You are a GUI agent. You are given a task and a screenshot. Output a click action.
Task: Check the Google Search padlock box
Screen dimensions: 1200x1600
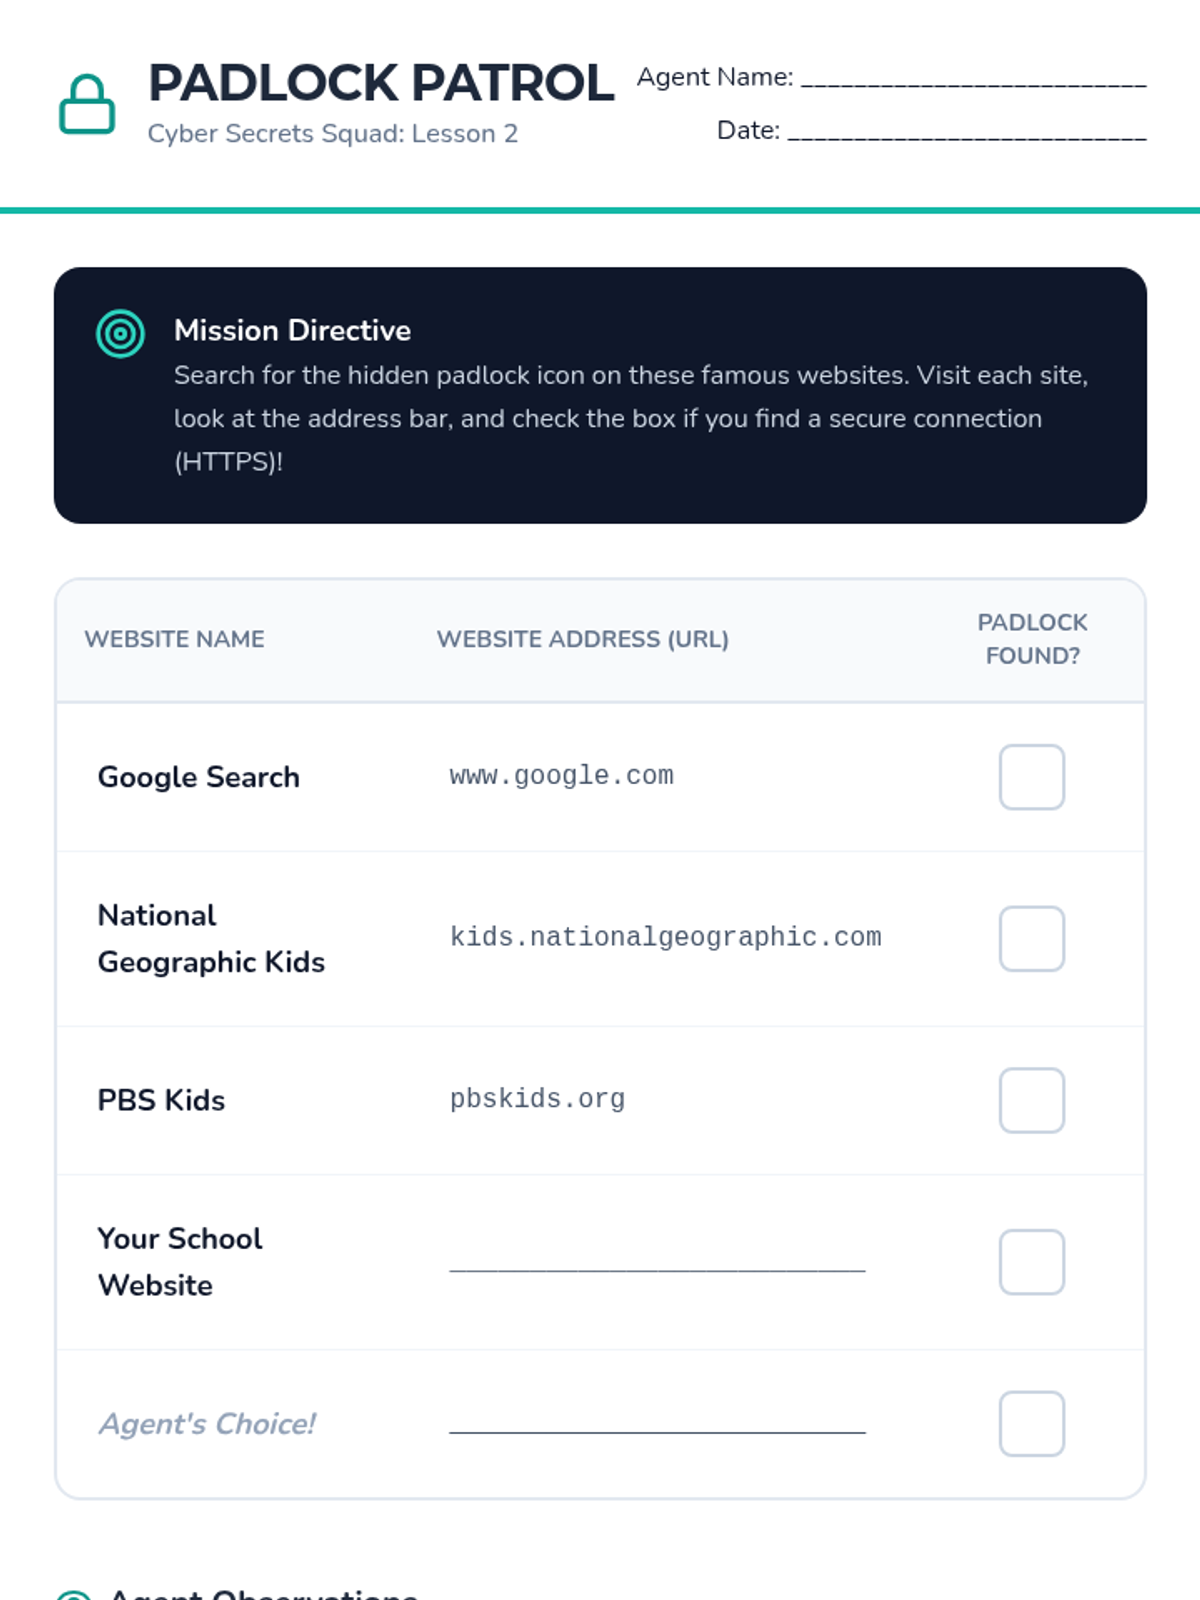click(1031, 777)
